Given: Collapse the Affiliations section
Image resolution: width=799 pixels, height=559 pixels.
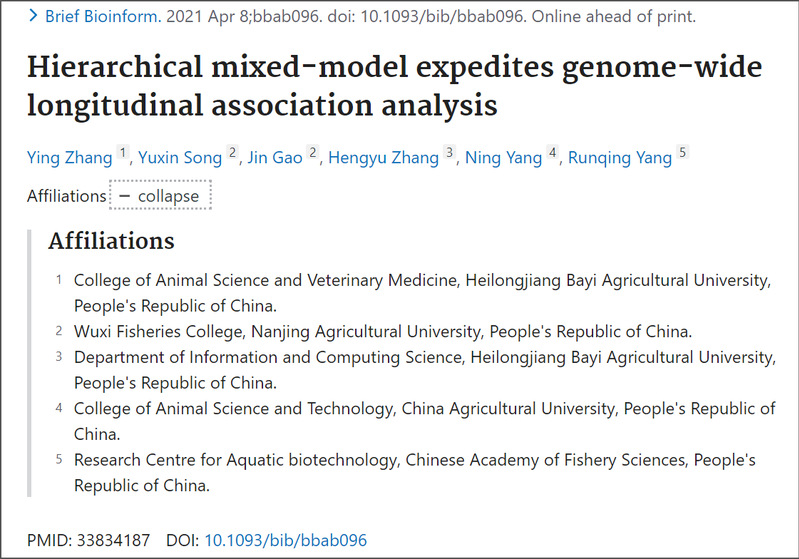Looking at the screenshot, I should [x=160, y=195].
